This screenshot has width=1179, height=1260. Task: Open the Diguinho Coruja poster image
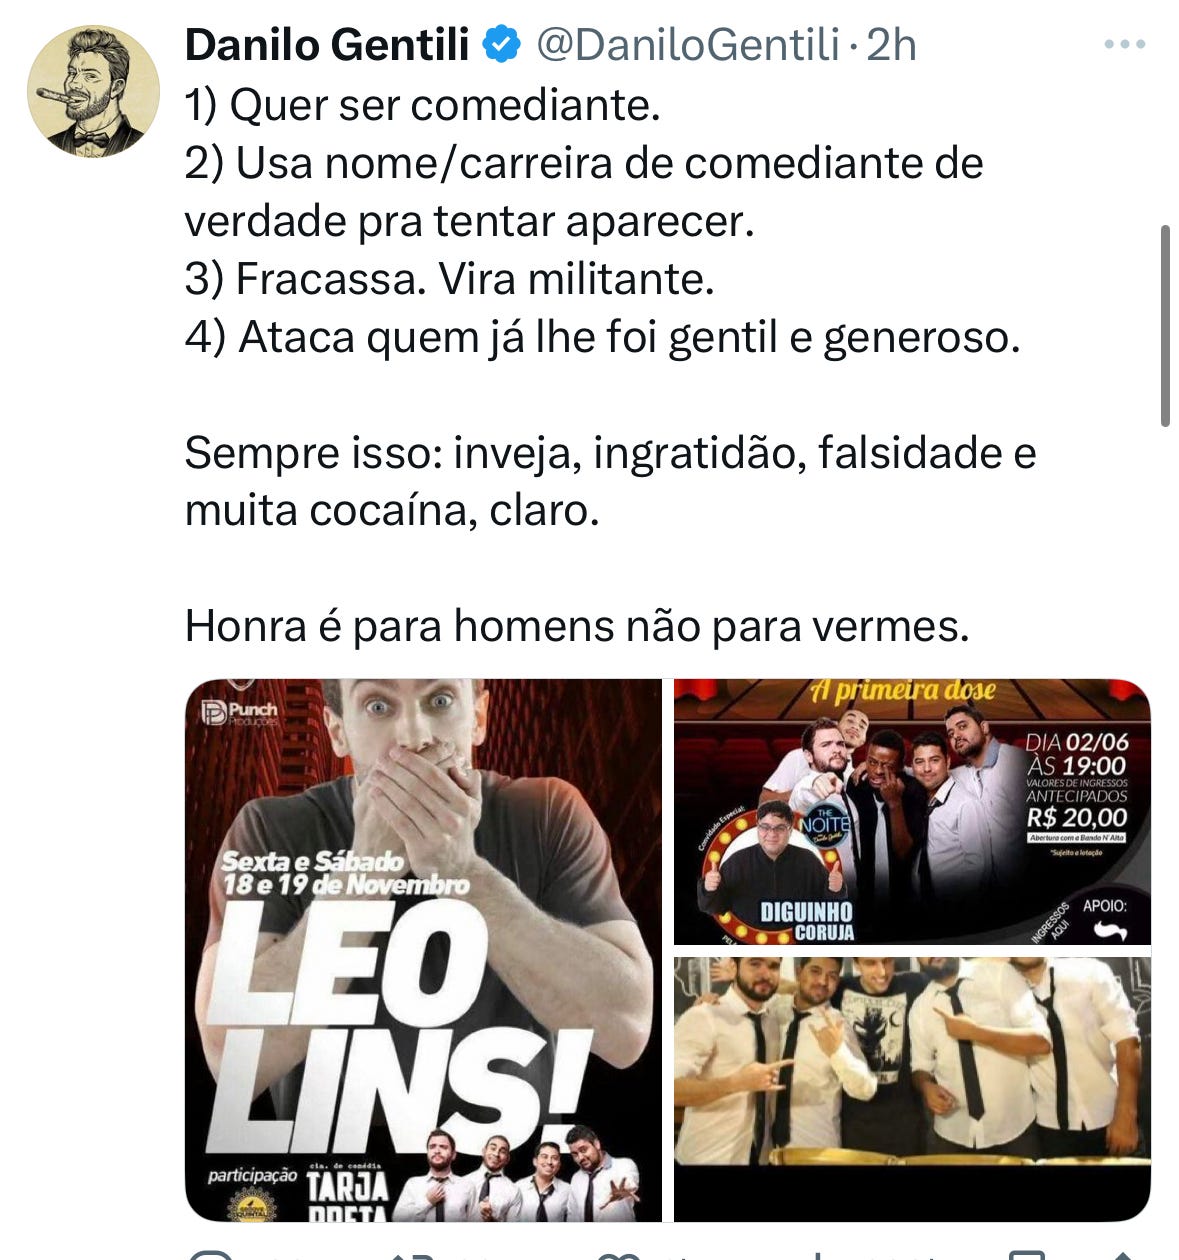pos(912,811)
